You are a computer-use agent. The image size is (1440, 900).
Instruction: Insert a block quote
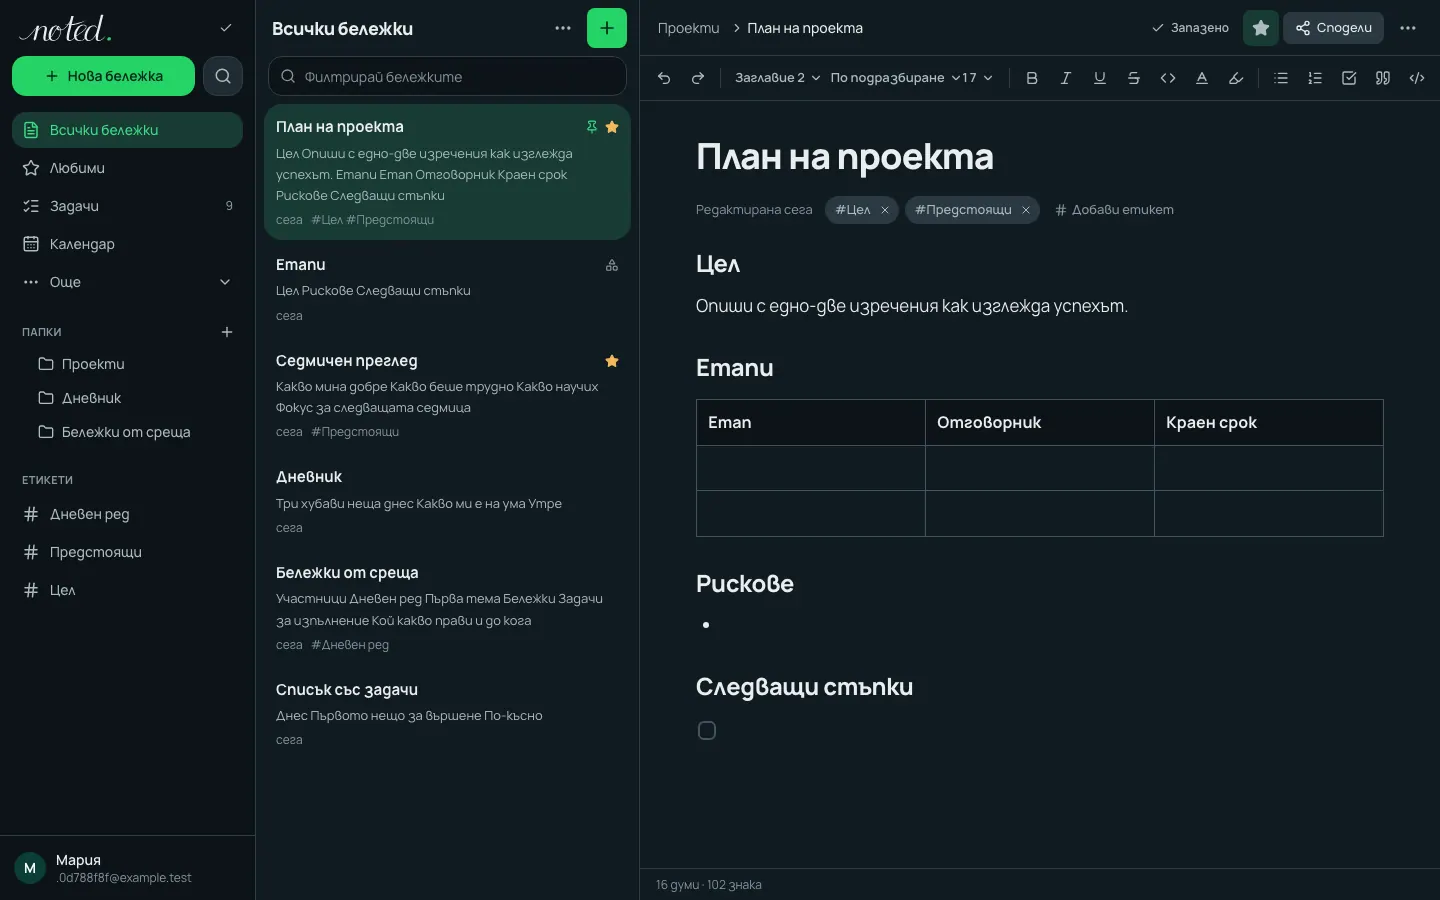1383,78
